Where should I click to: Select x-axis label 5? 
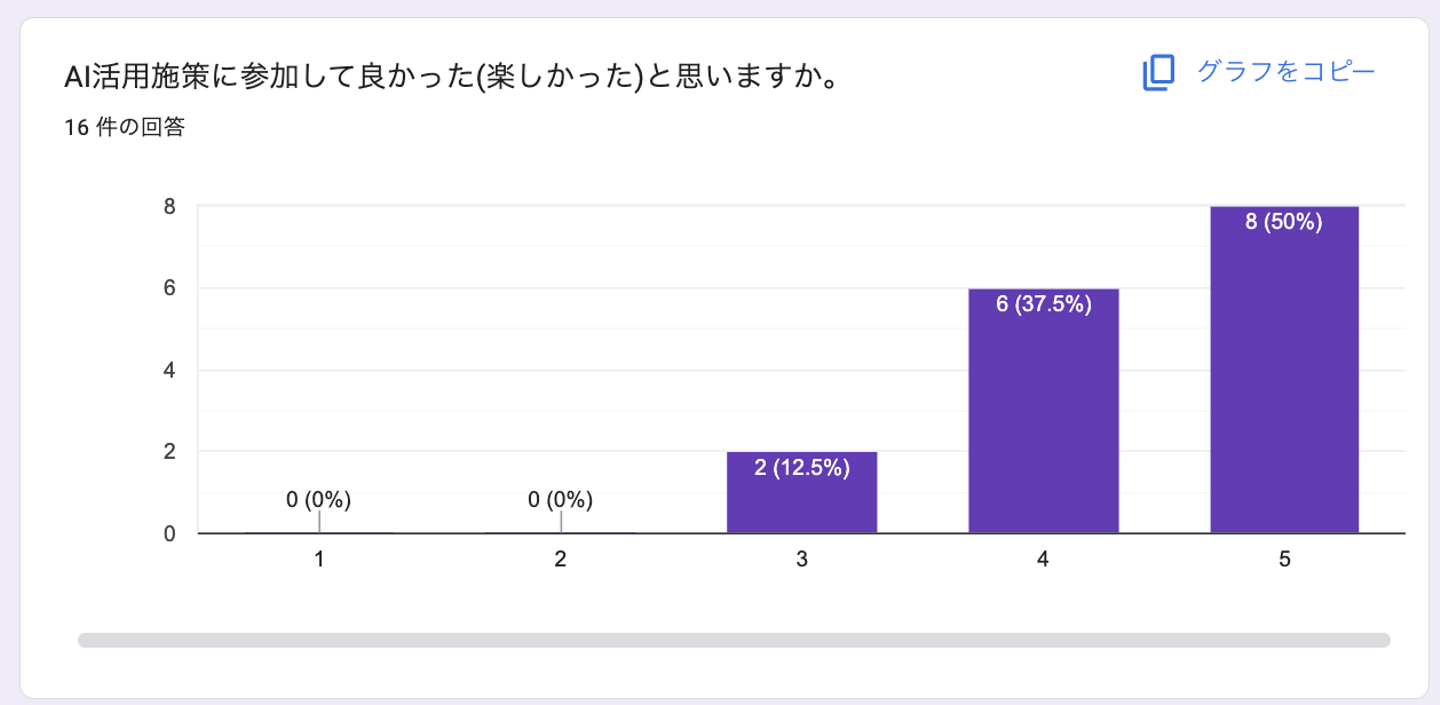click(1284, 560)
